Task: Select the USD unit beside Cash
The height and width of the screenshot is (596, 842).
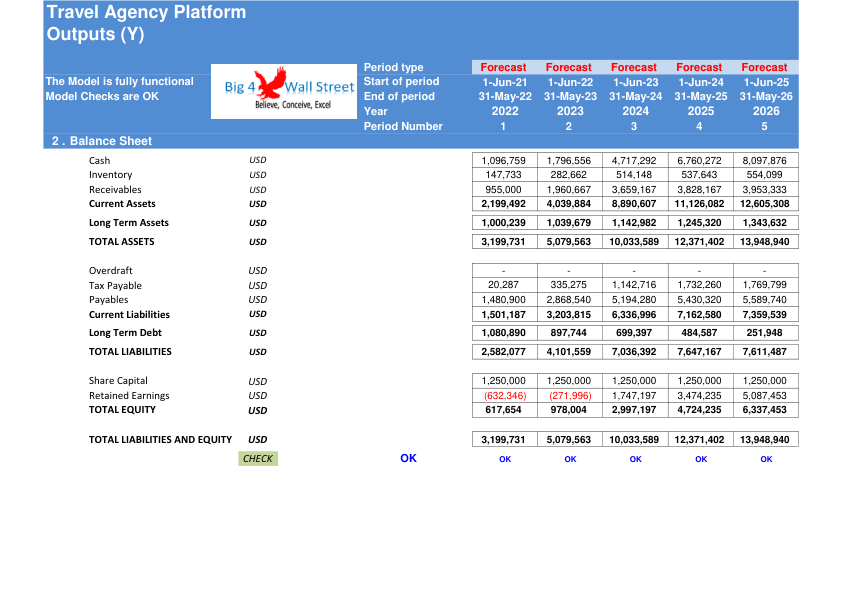Action: [258, 160]
